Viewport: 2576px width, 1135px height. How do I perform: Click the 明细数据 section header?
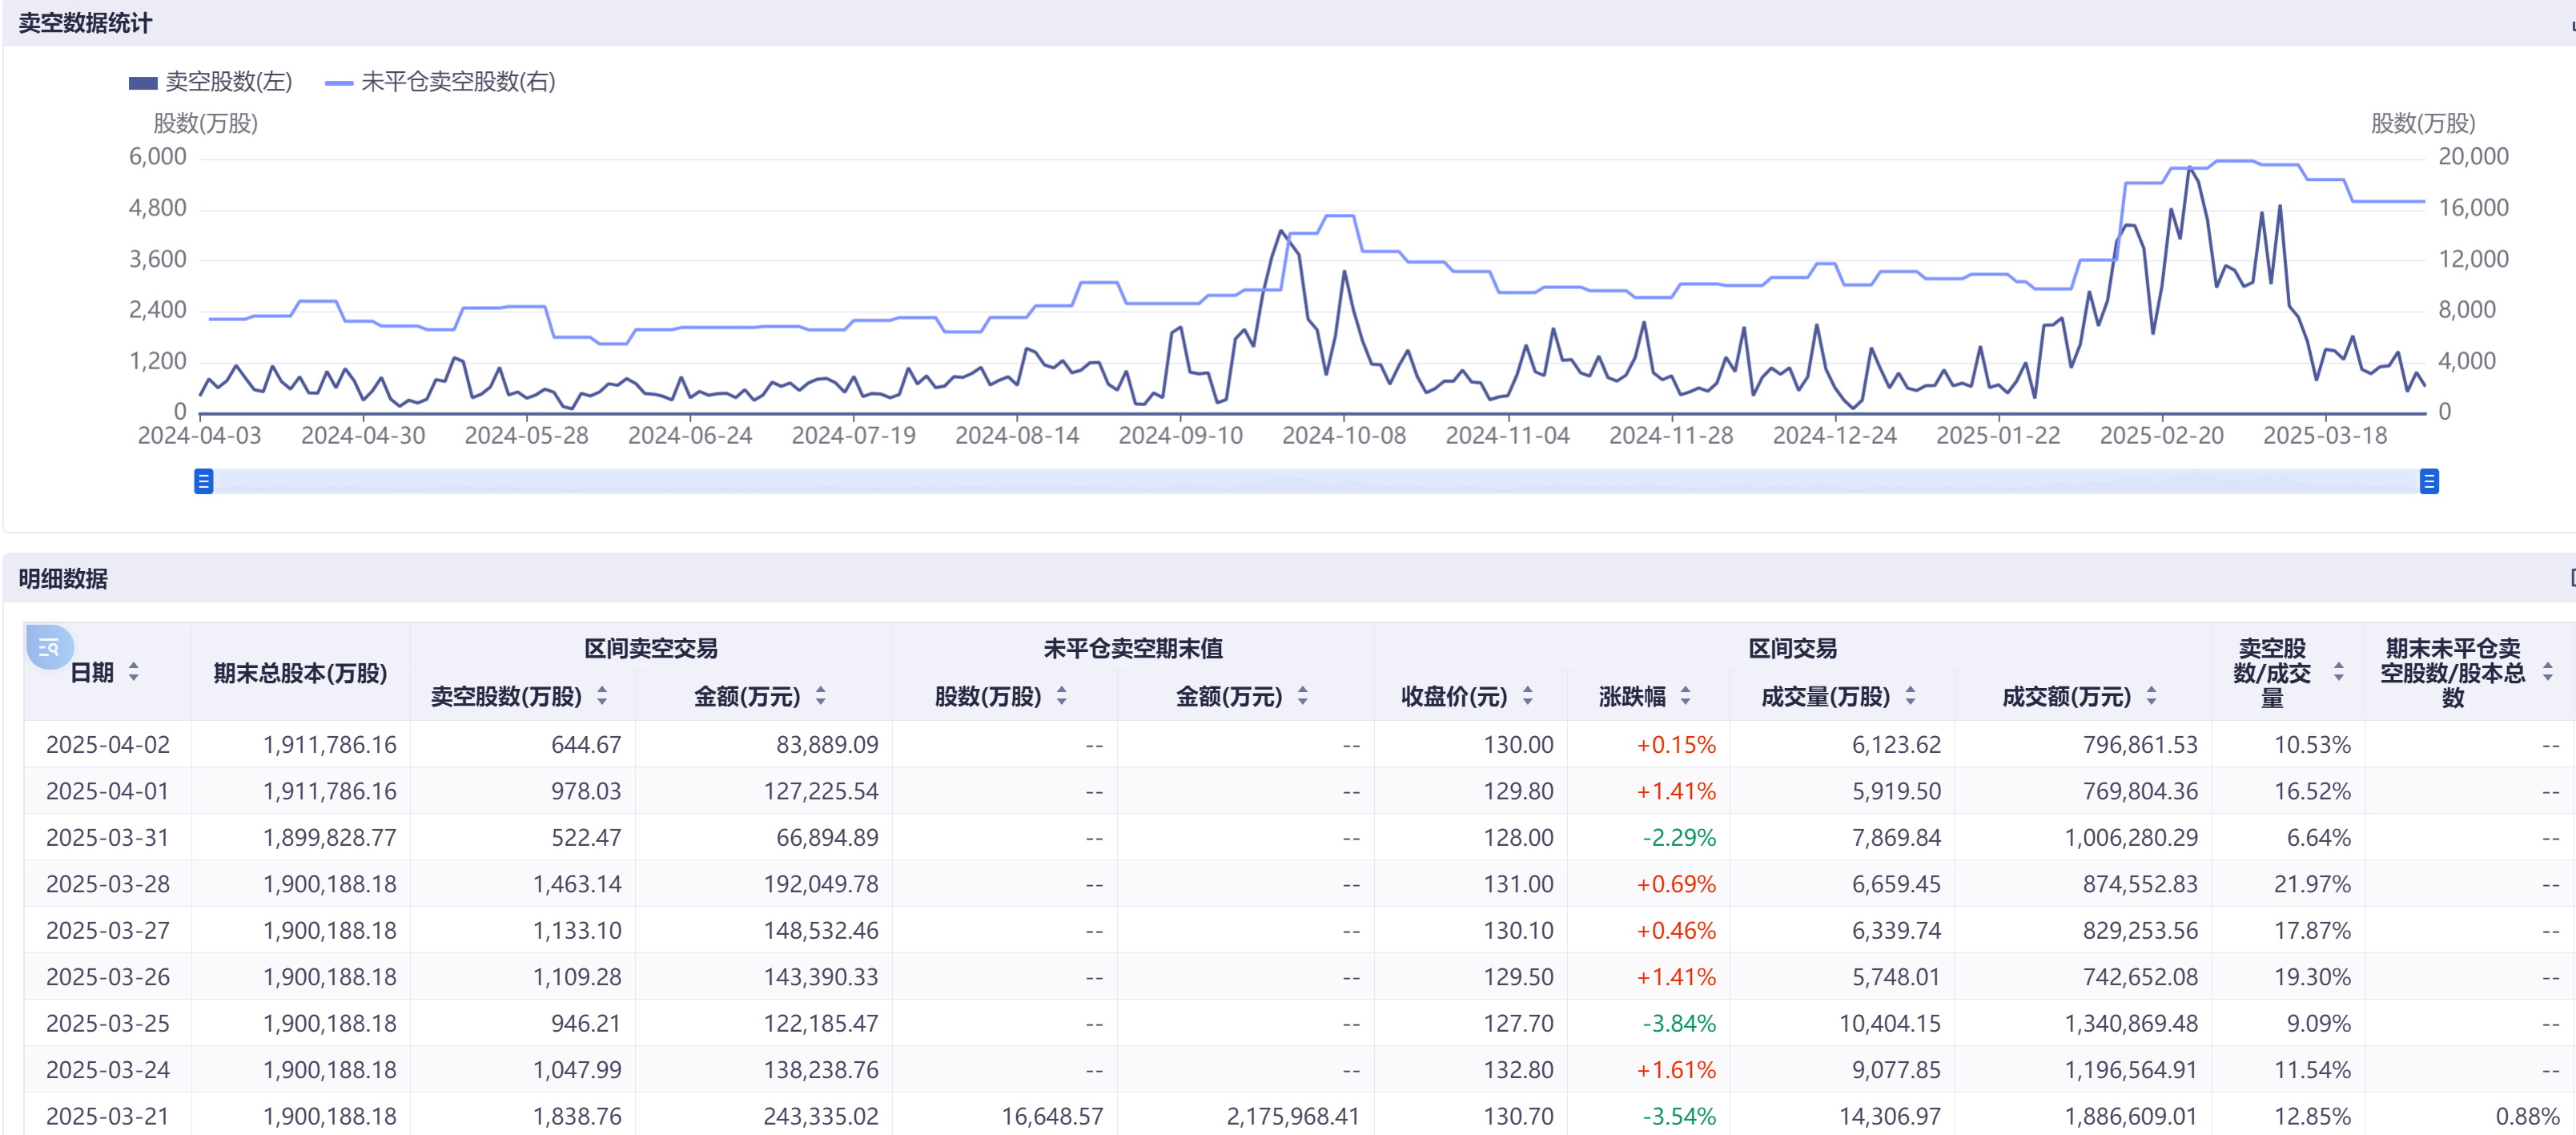point(63,579)
